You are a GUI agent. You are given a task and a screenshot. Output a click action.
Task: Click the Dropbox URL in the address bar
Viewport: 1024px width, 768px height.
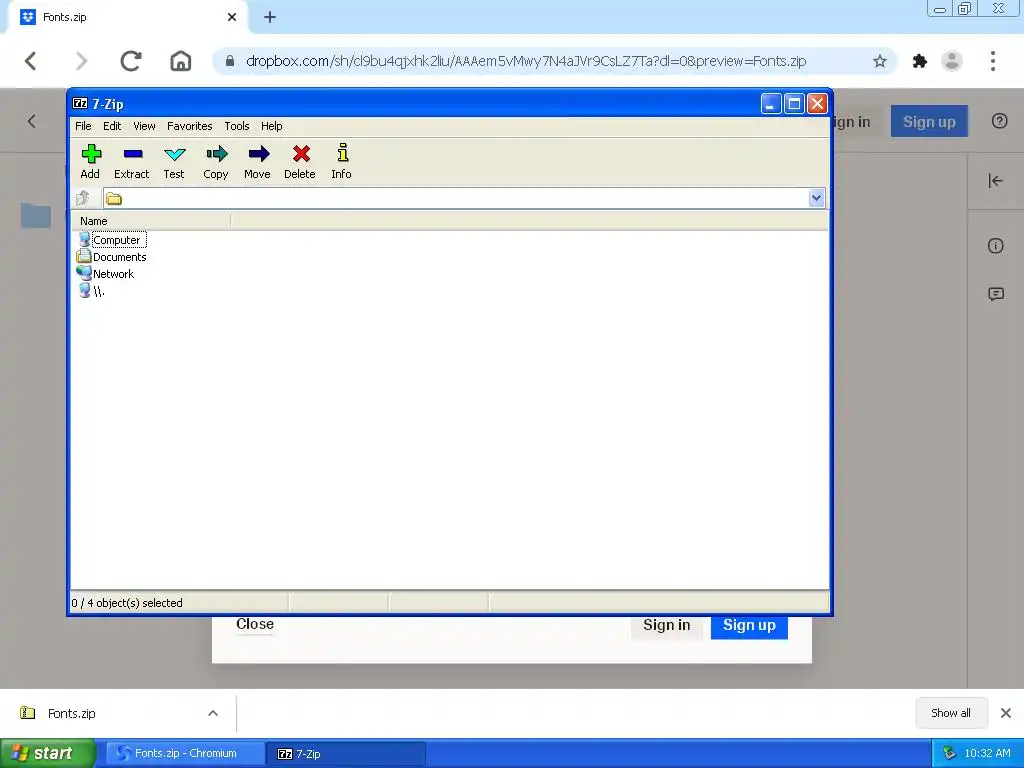coord(526,61)
